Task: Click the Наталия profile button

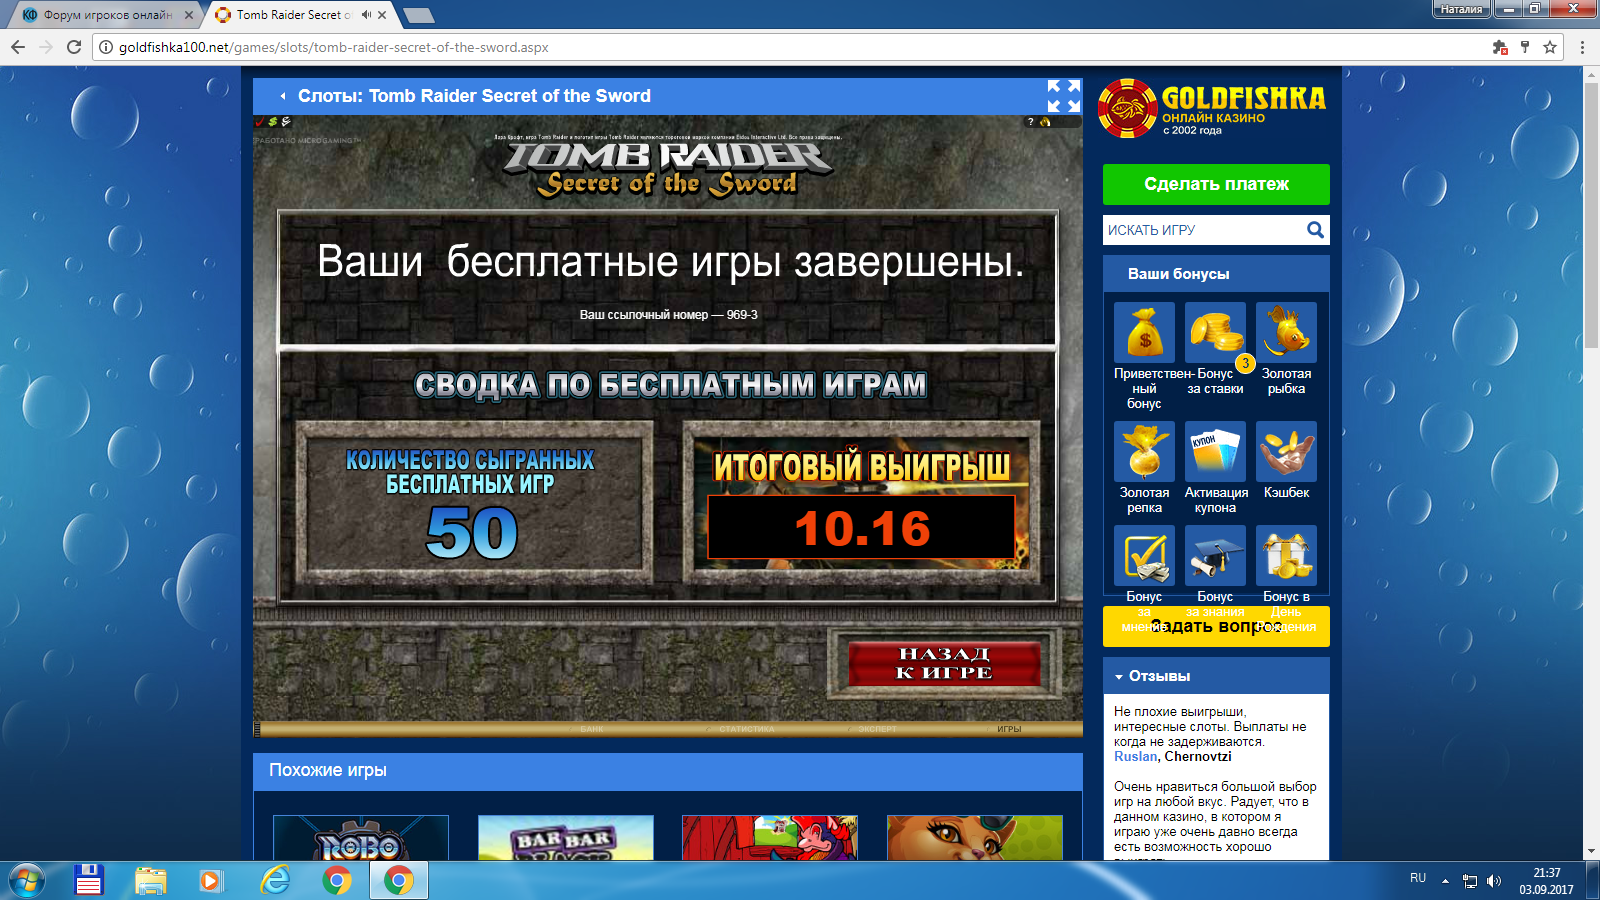Action: pos(1461,9)
